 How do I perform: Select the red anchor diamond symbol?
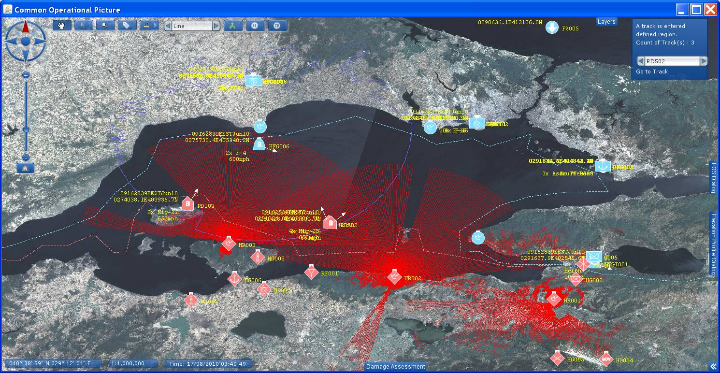[235, 278]
